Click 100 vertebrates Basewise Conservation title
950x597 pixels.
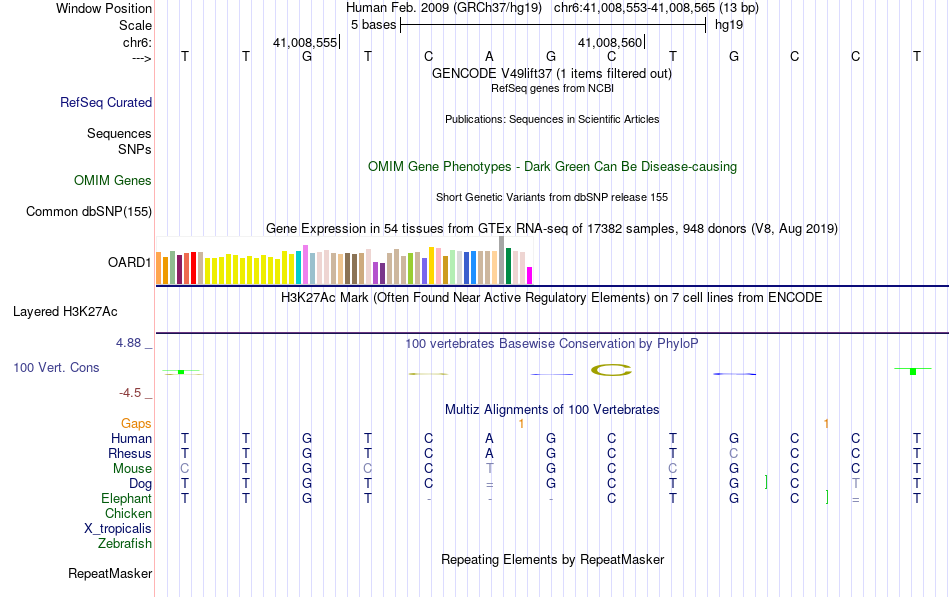tap(552, 344)
